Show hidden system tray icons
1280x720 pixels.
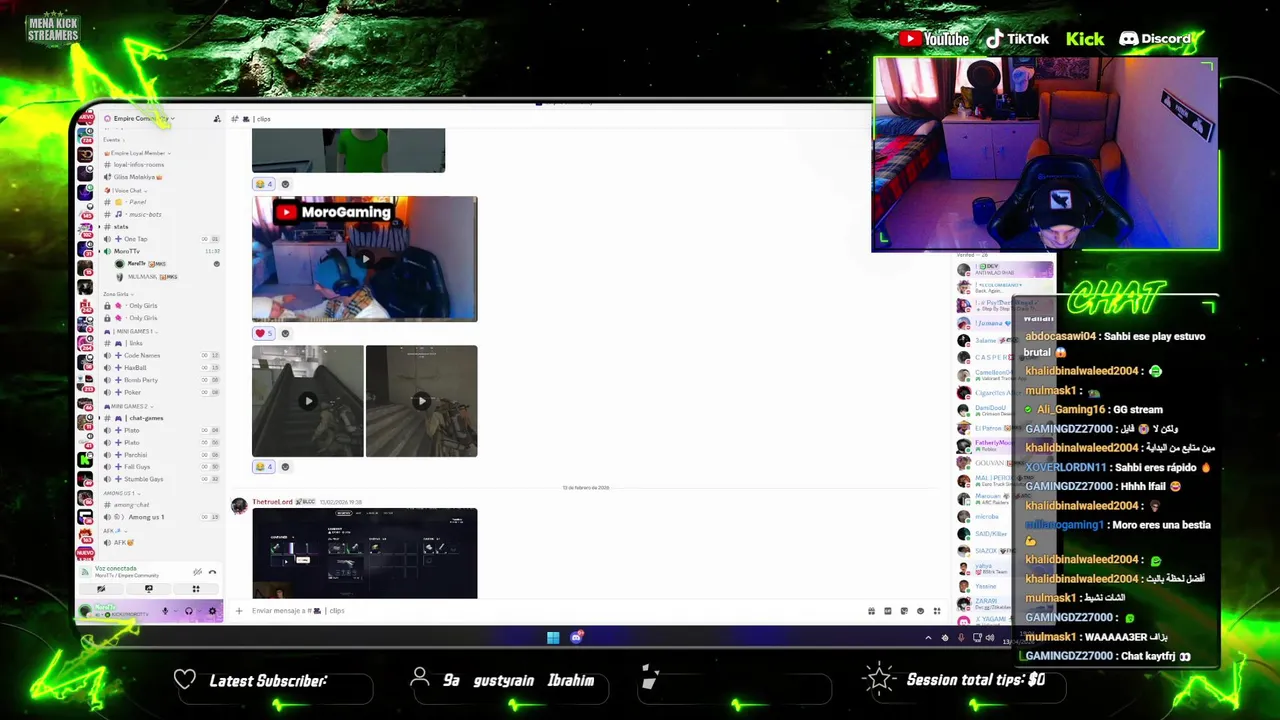pos(928,638)
